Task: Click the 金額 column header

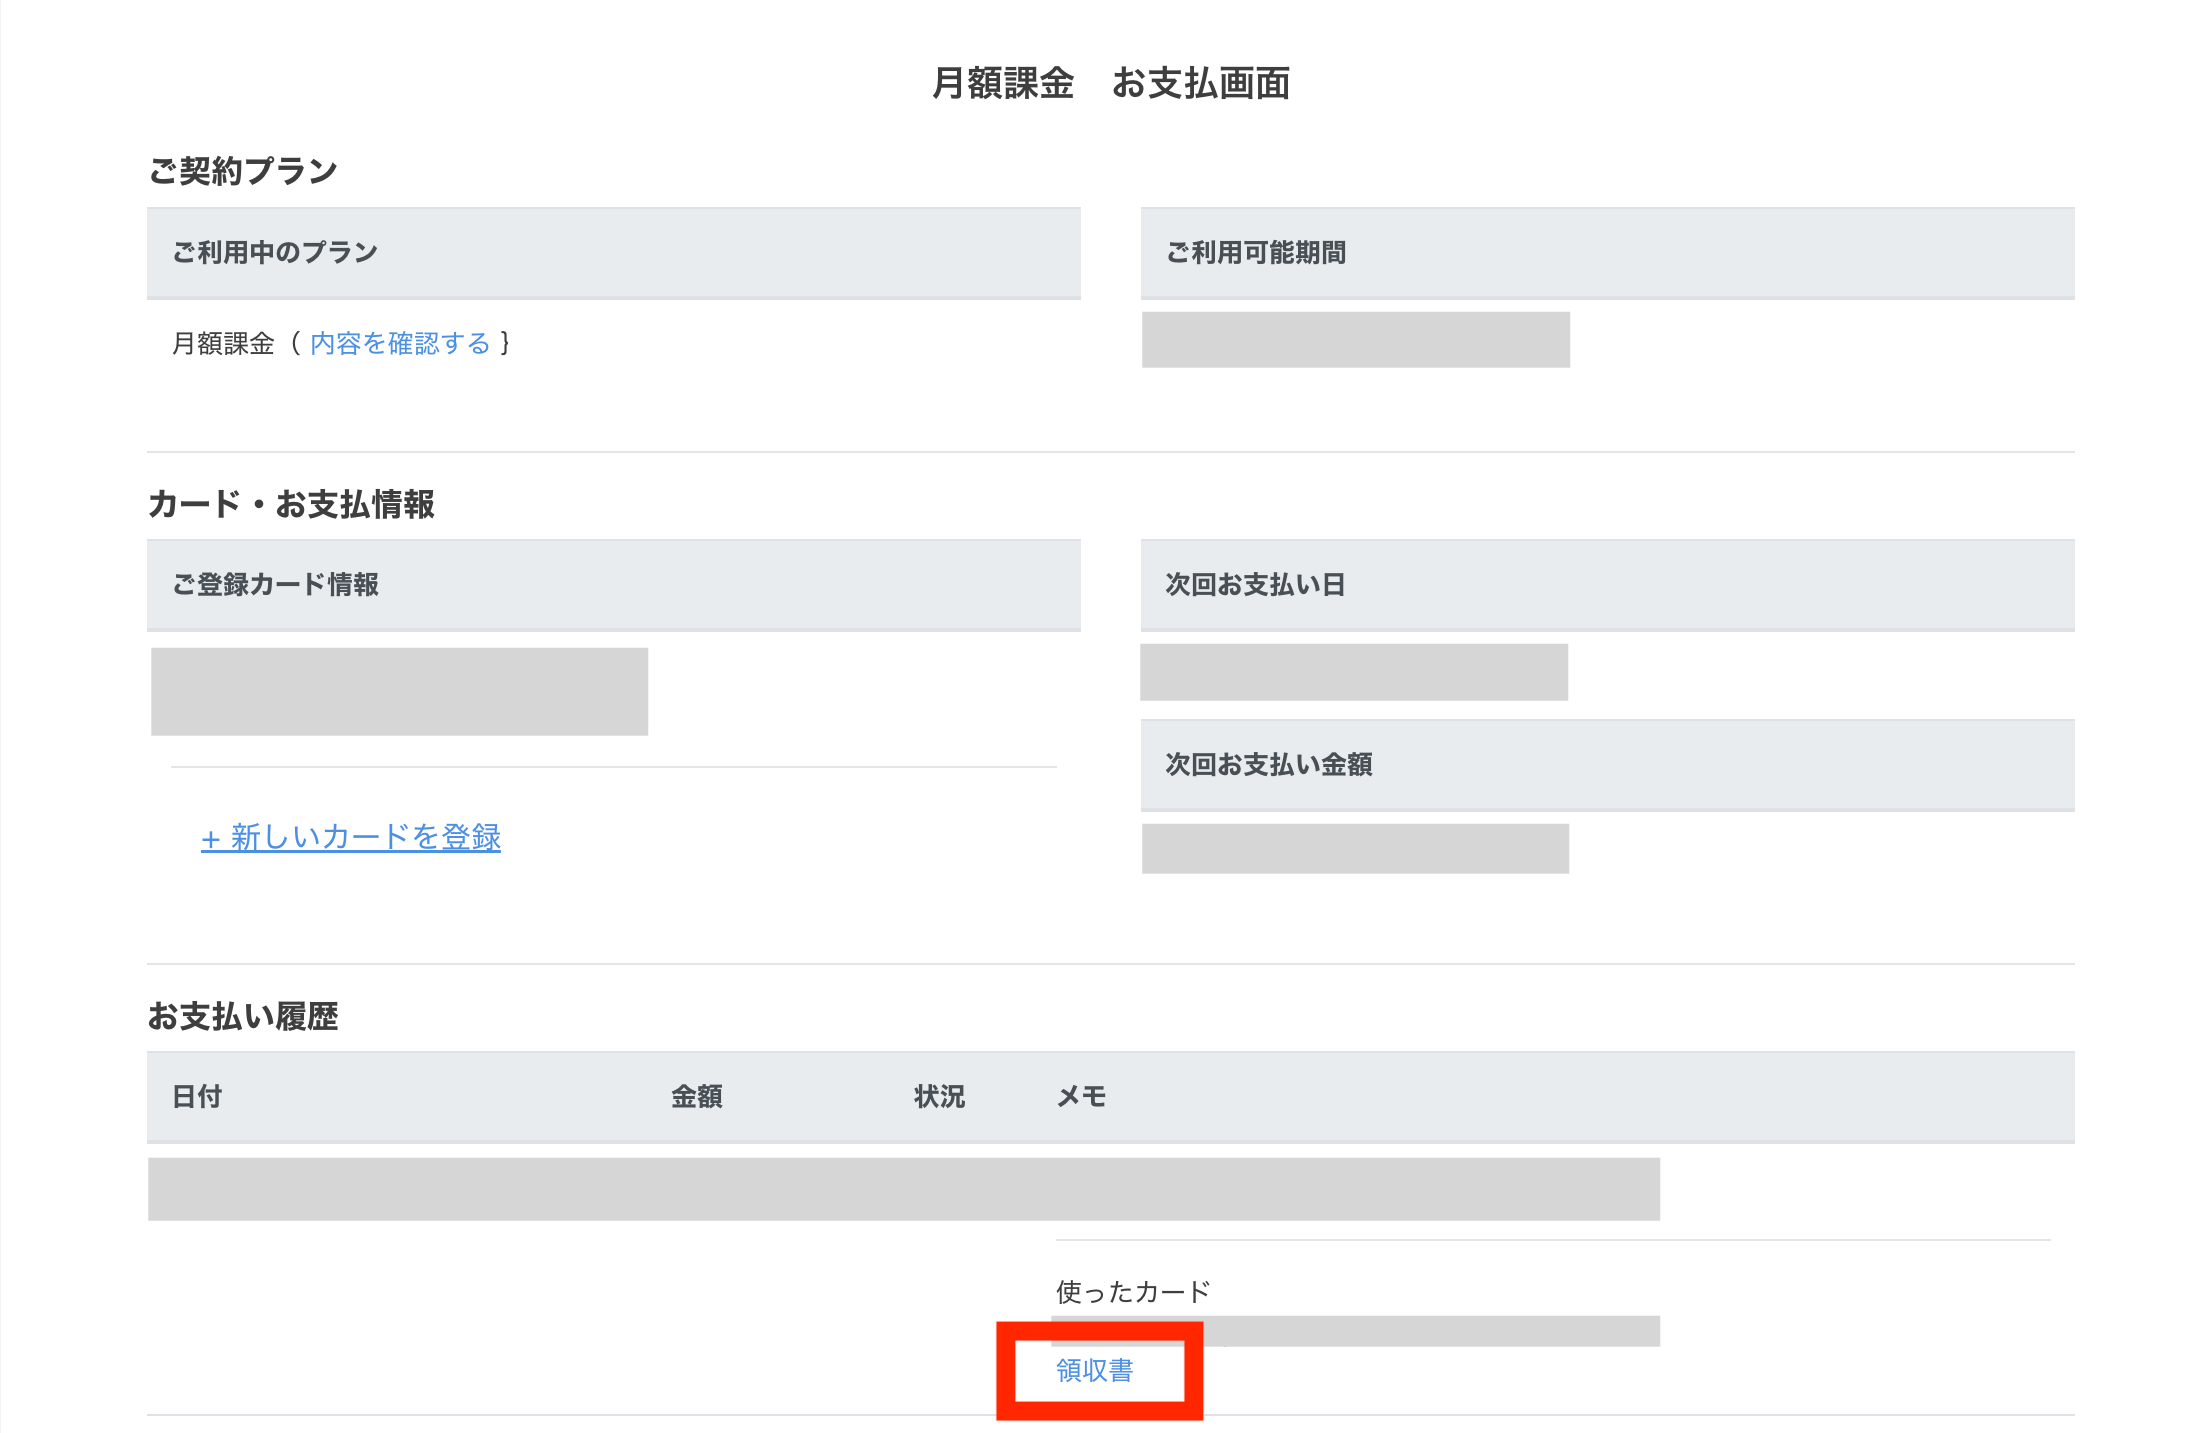Action: [696, 1097]
